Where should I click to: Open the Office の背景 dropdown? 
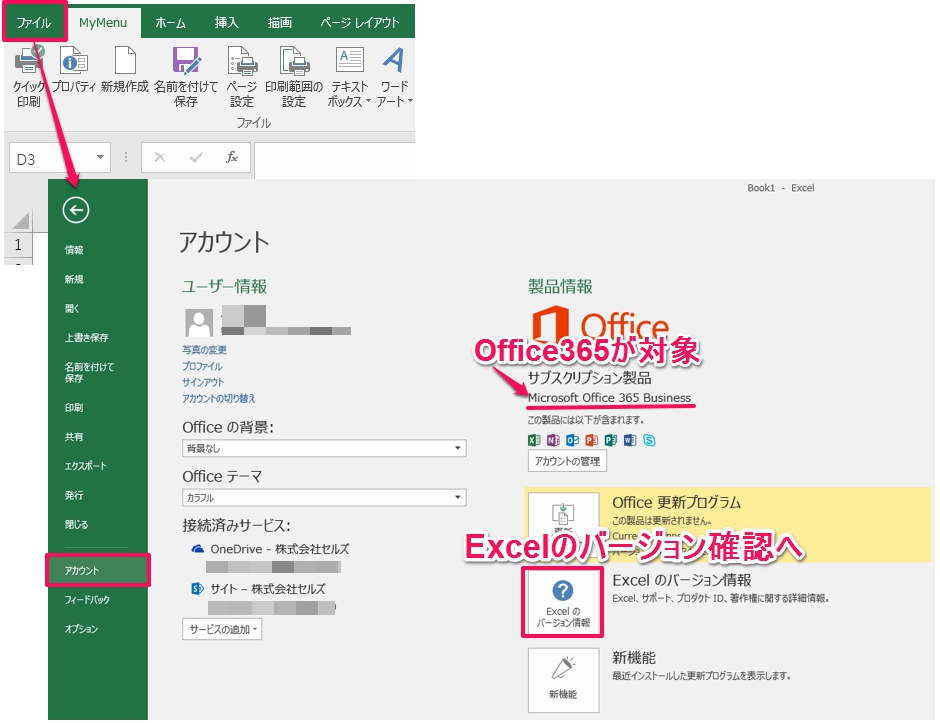pos(324,448)
